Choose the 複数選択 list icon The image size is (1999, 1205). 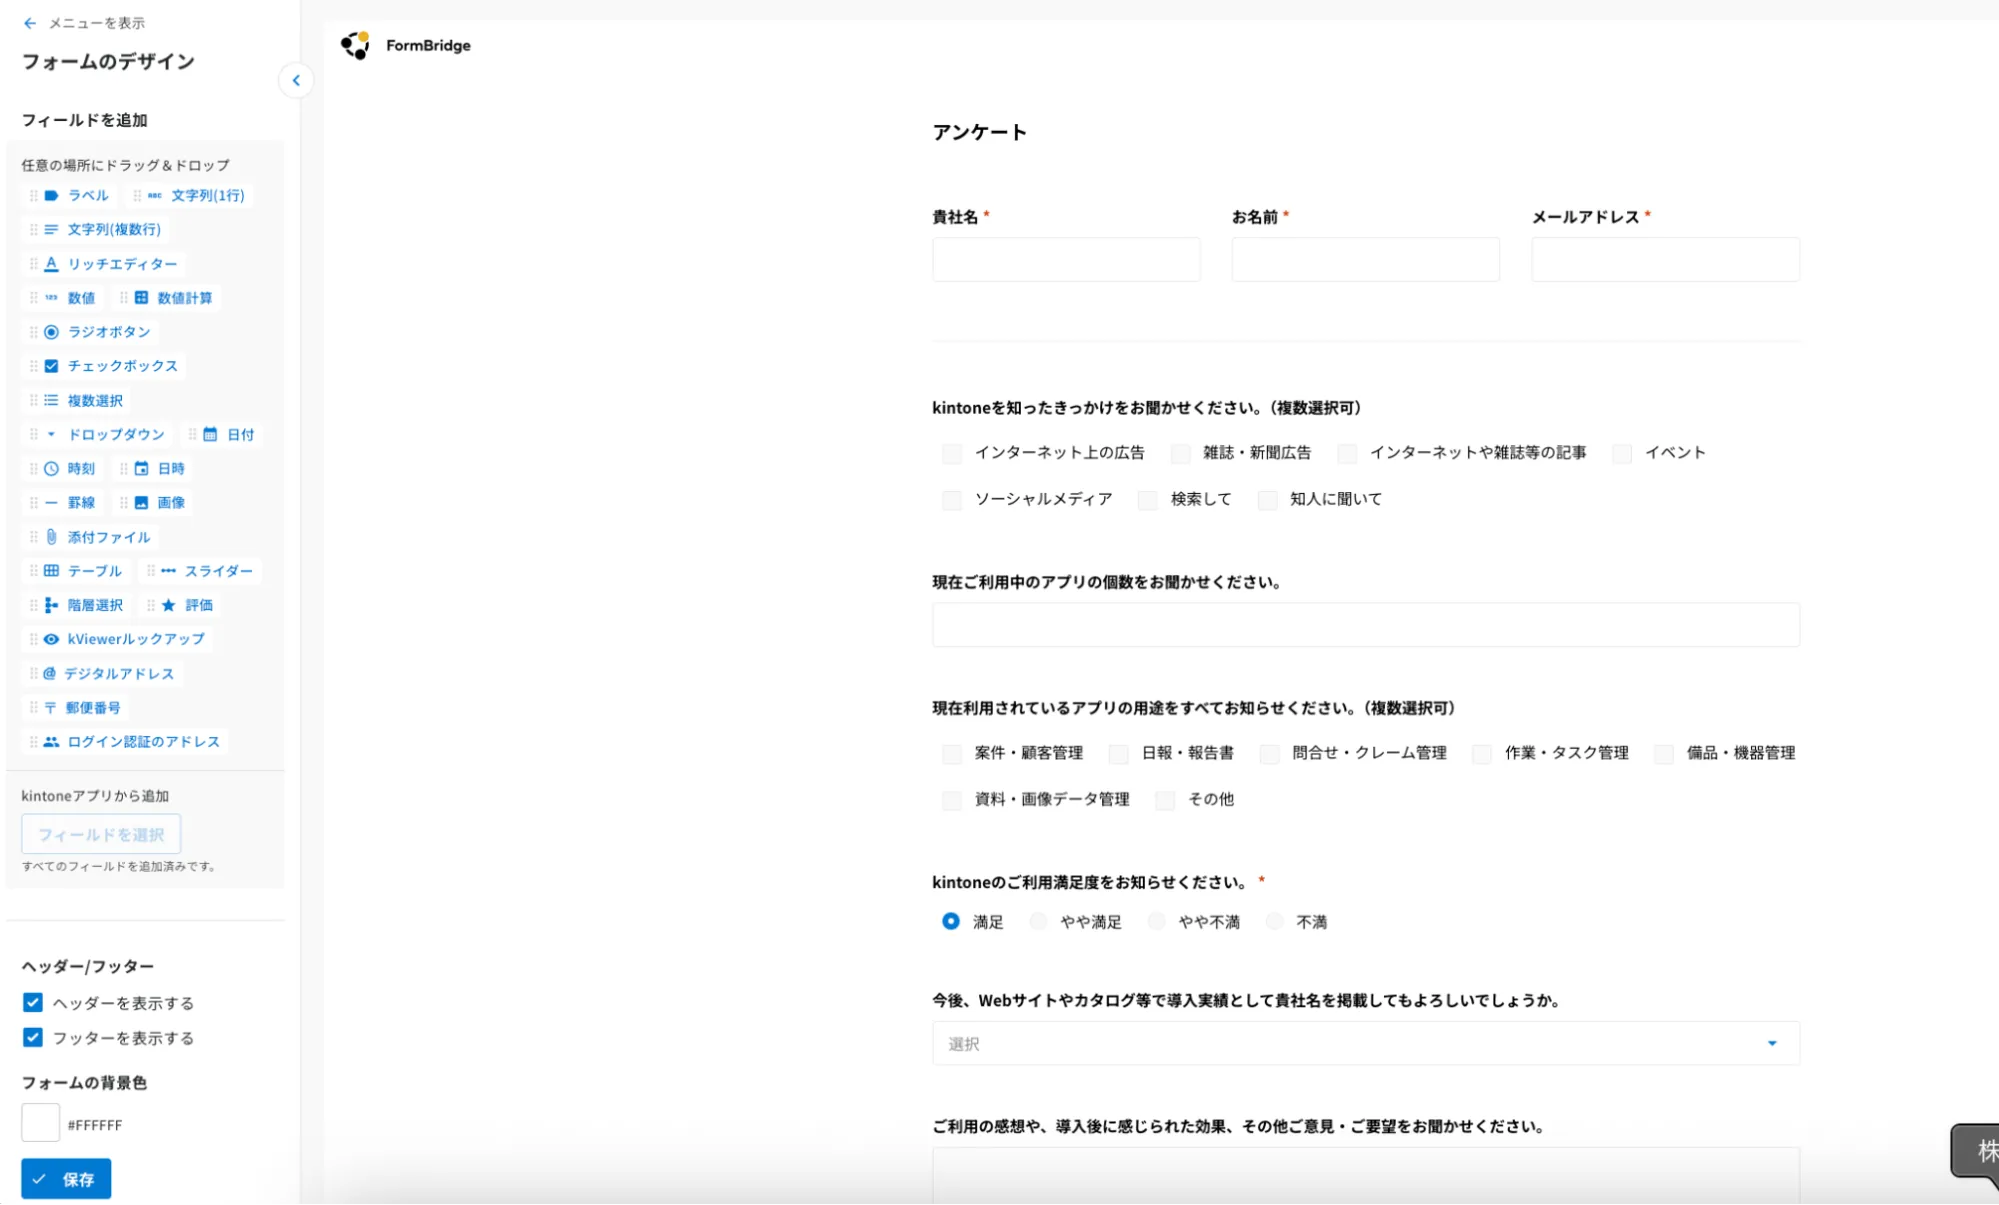click(x=51, y=400)
